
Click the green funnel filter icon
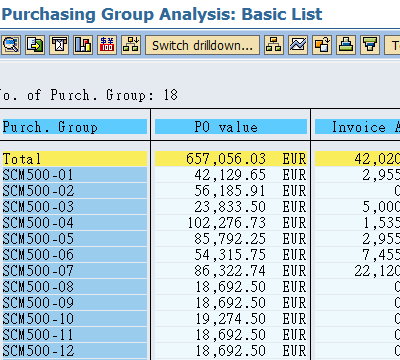(370, 45)
